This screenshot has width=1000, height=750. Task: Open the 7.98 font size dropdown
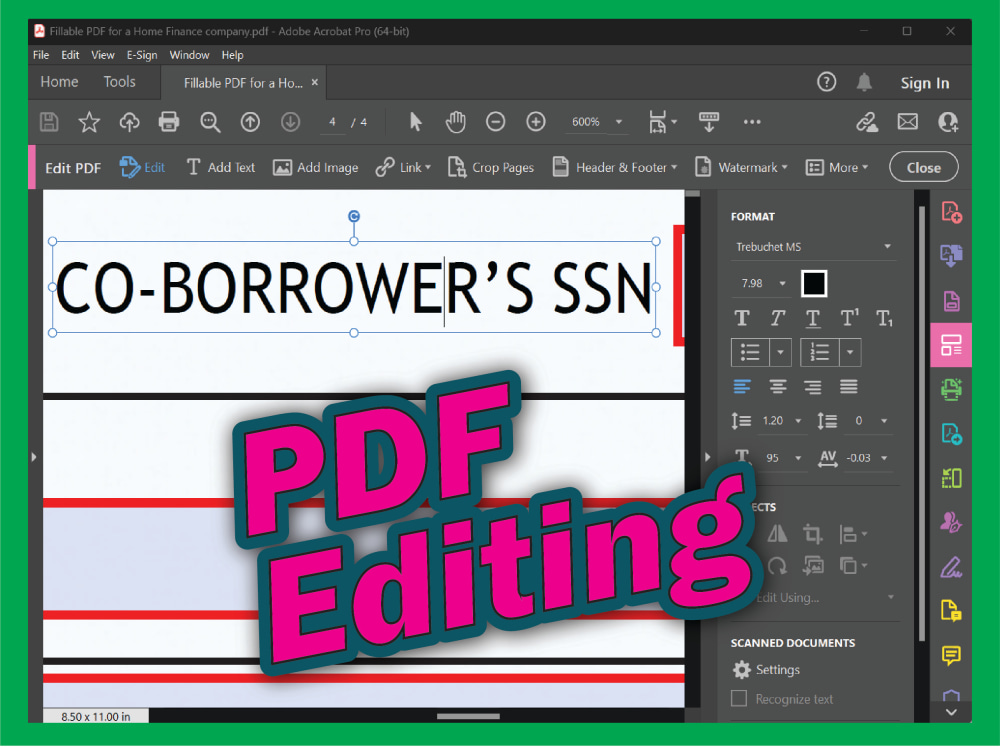(x=763, y=283)
